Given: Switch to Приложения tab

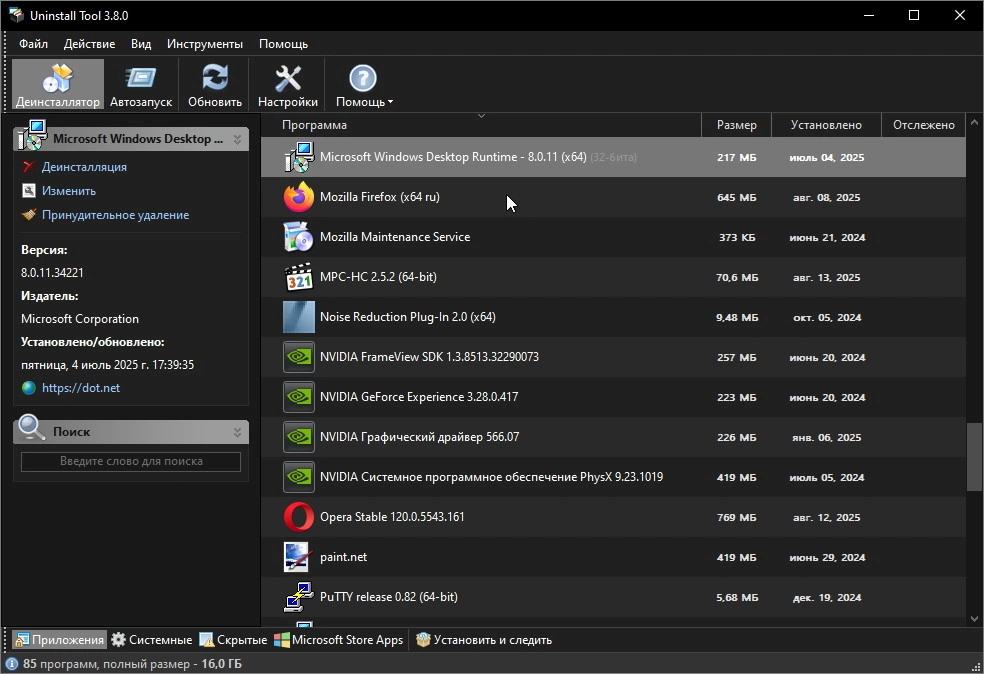Looking at the screenshot, I should click(60, 640).
